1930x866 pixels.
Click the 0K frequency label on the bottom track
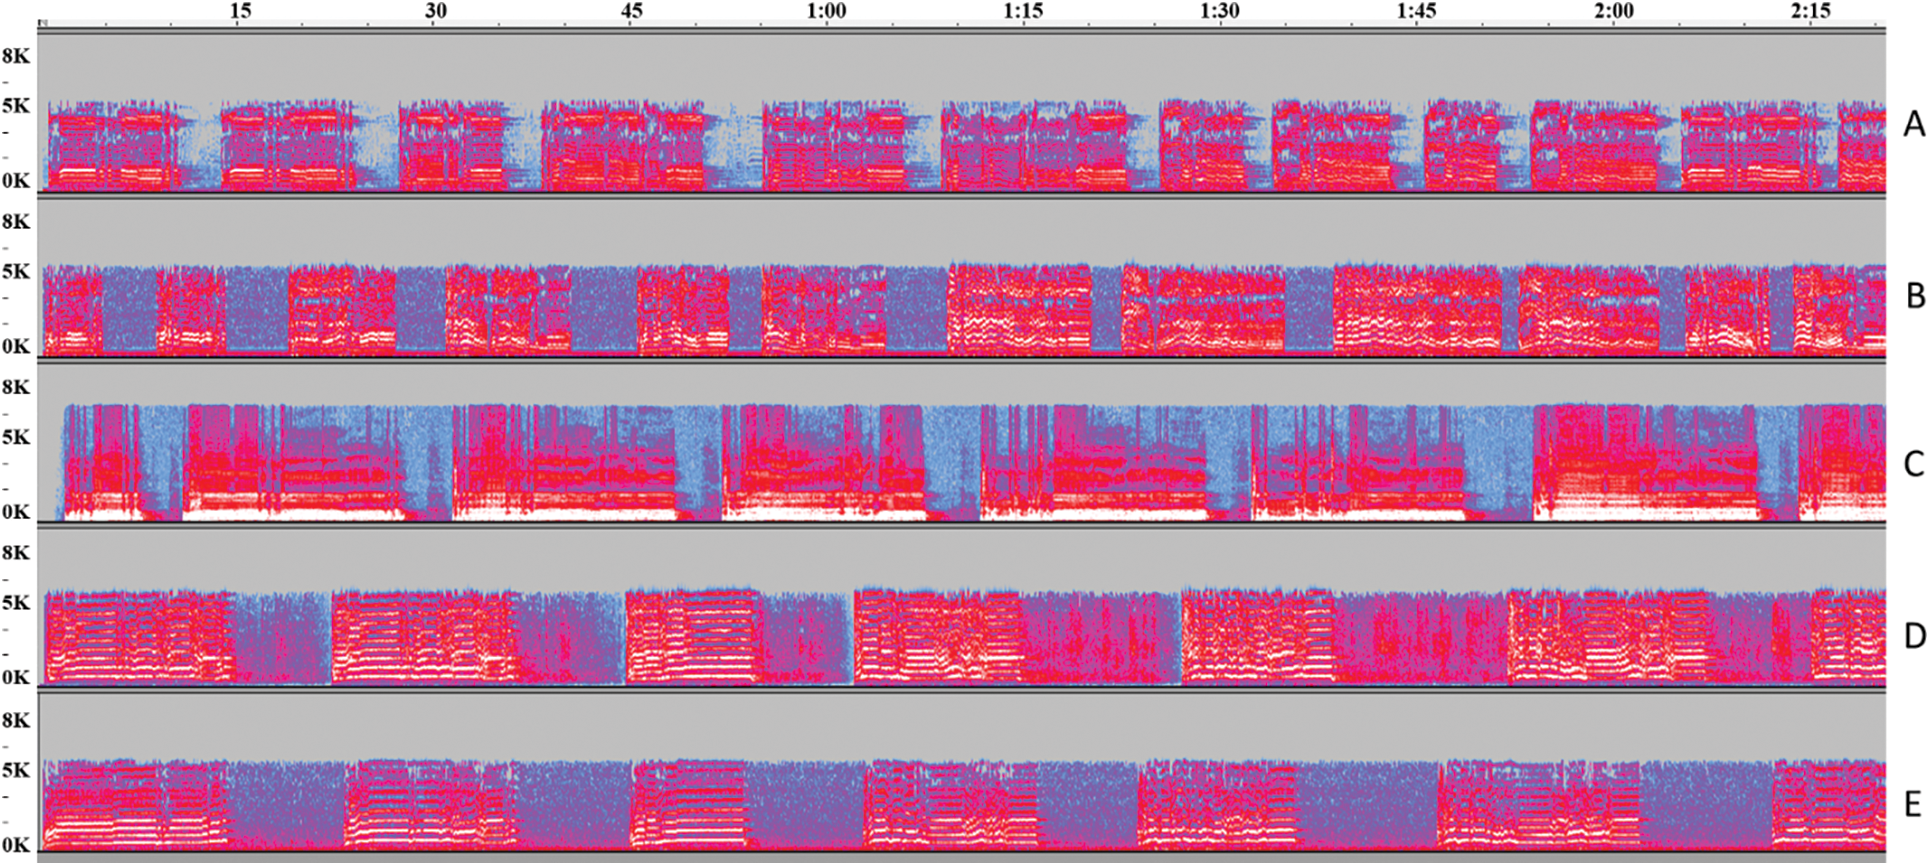(x=16, y=845)
